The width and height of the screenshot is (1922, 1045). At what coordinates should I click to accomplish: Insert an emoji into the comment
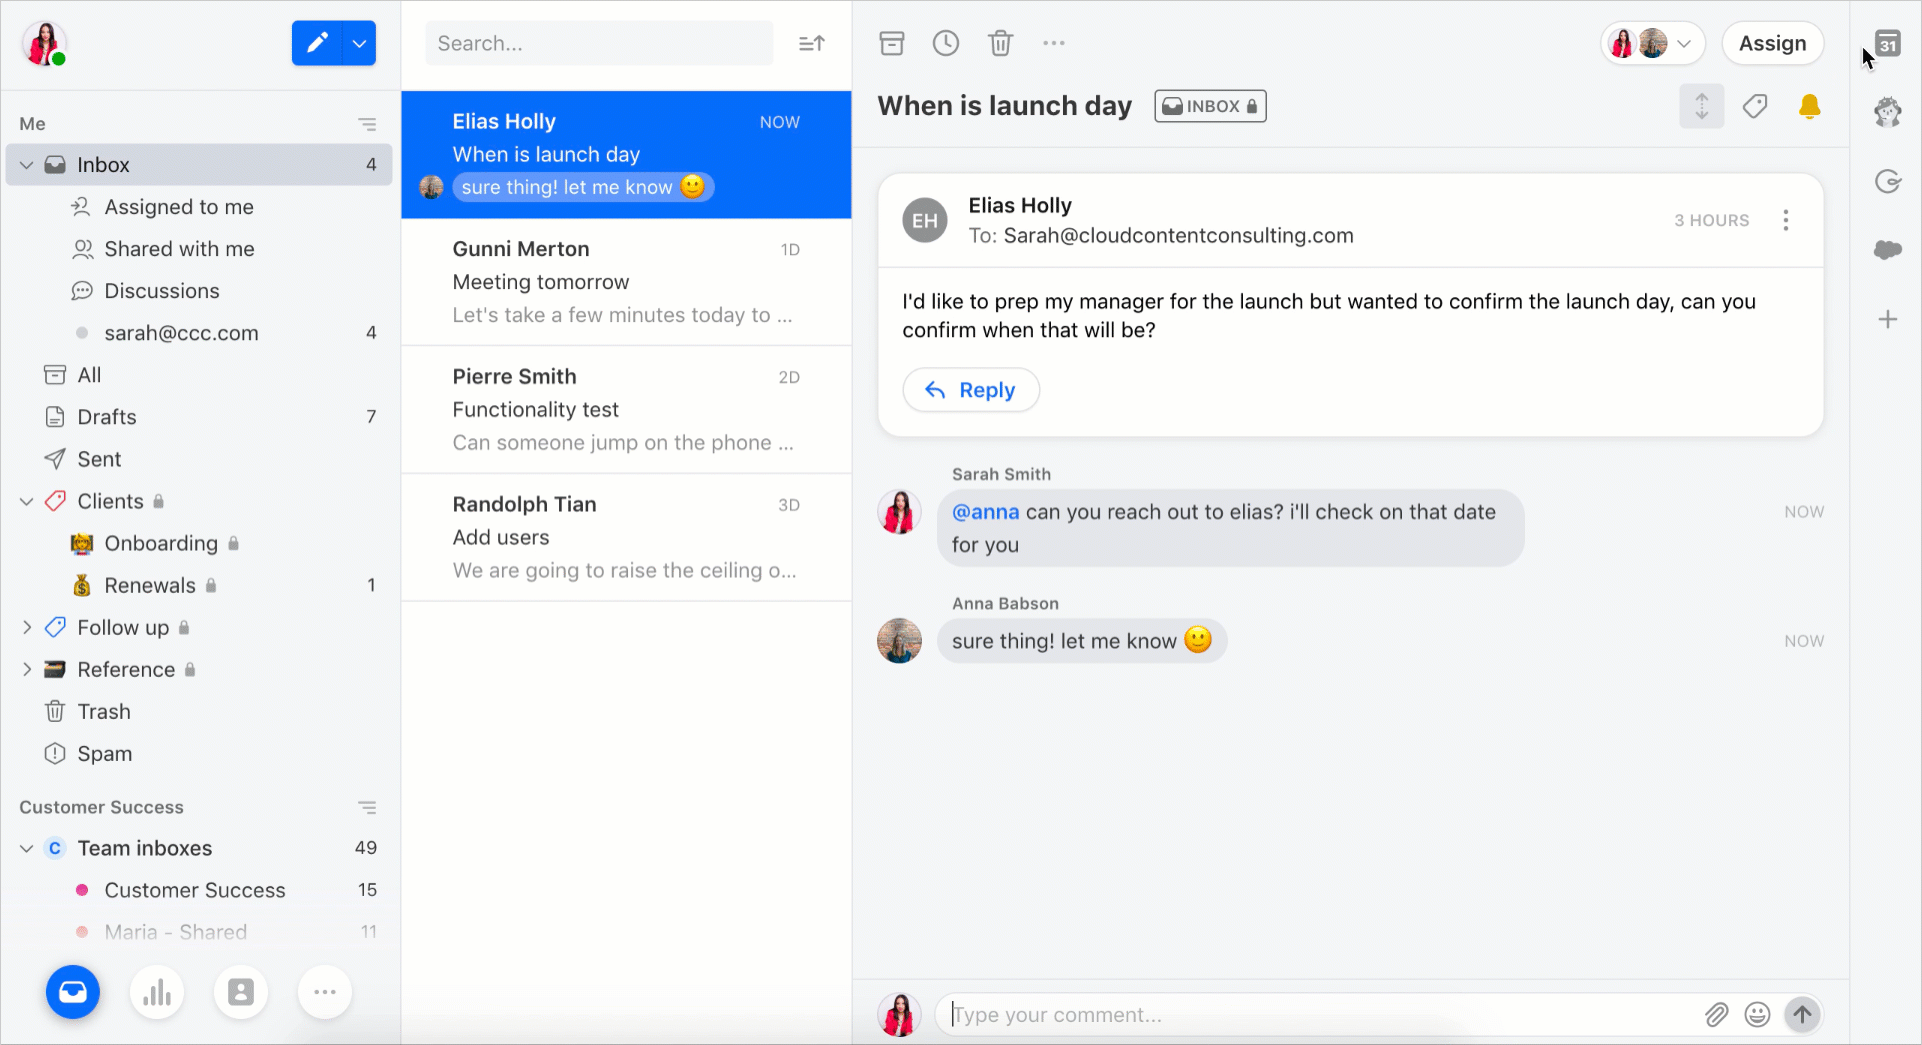[1757, 1014]
